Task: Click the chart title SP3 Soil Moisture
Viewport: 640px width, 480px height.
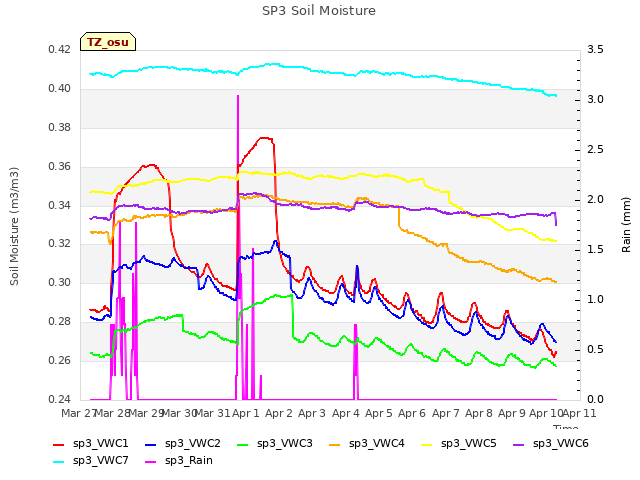Action: click(x=319, y=11)
